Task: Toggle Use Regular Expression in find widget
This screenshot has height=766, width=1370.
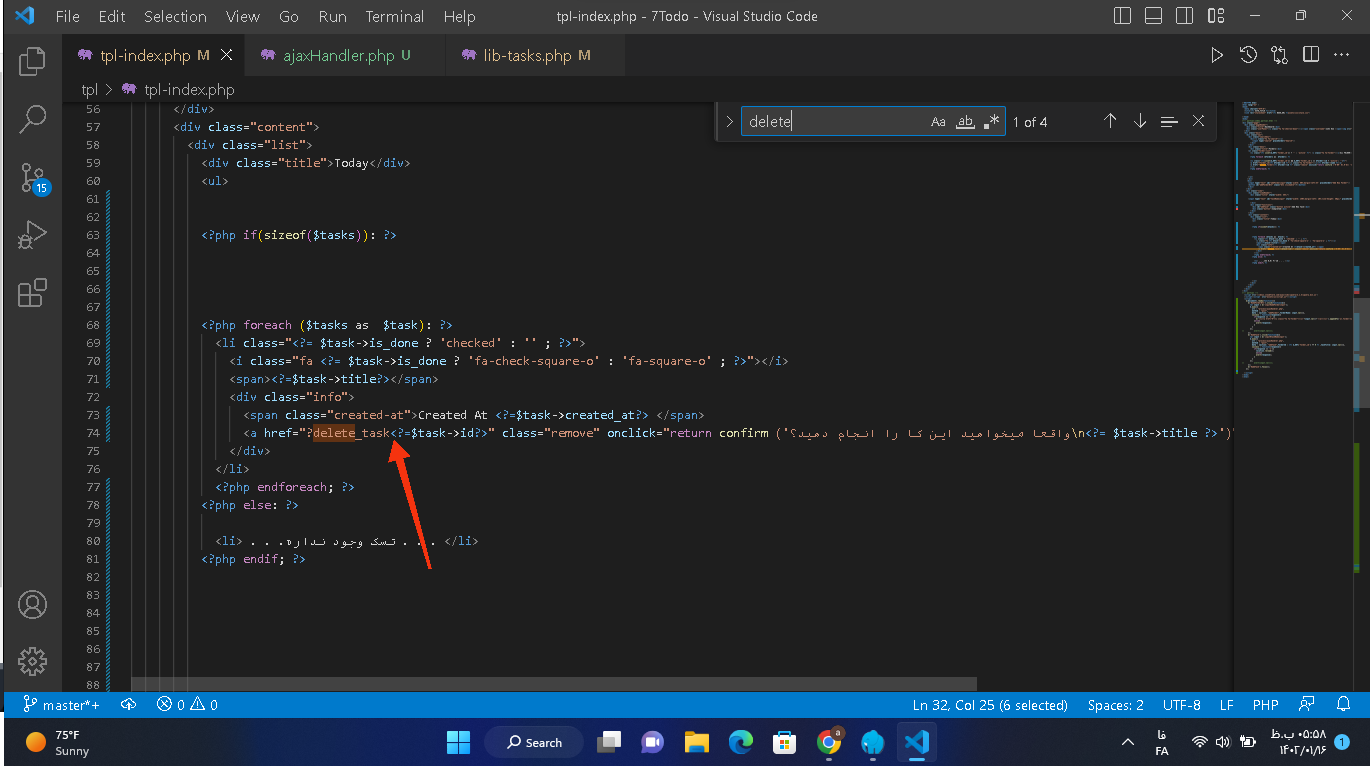Action: click(x=991, y=121)
